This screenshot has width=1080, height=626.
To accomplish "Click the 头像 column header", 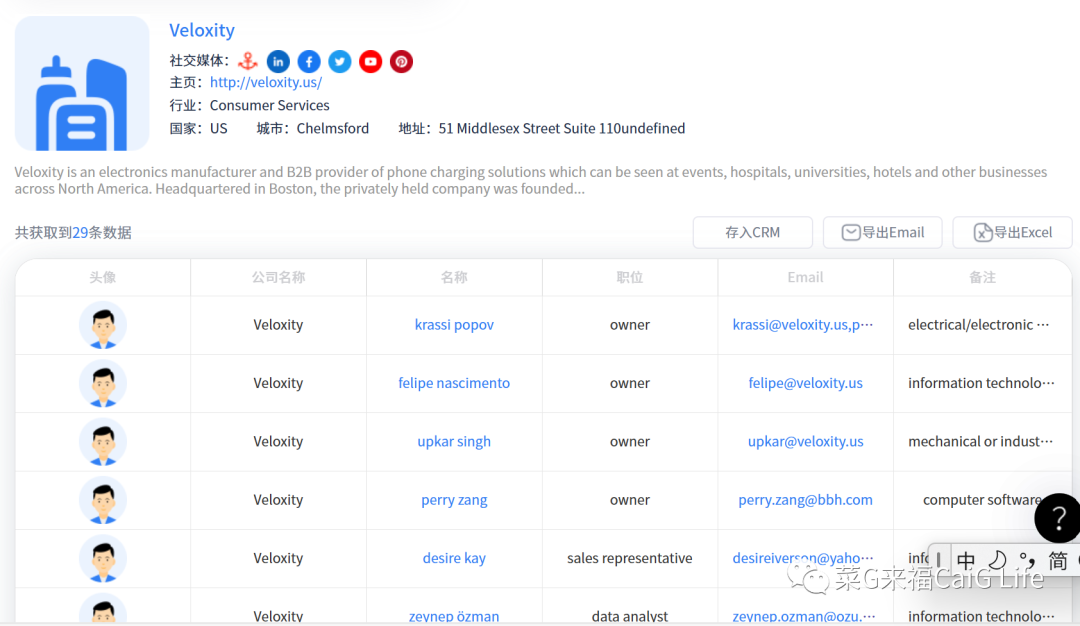I will click(x=103, y=278).
